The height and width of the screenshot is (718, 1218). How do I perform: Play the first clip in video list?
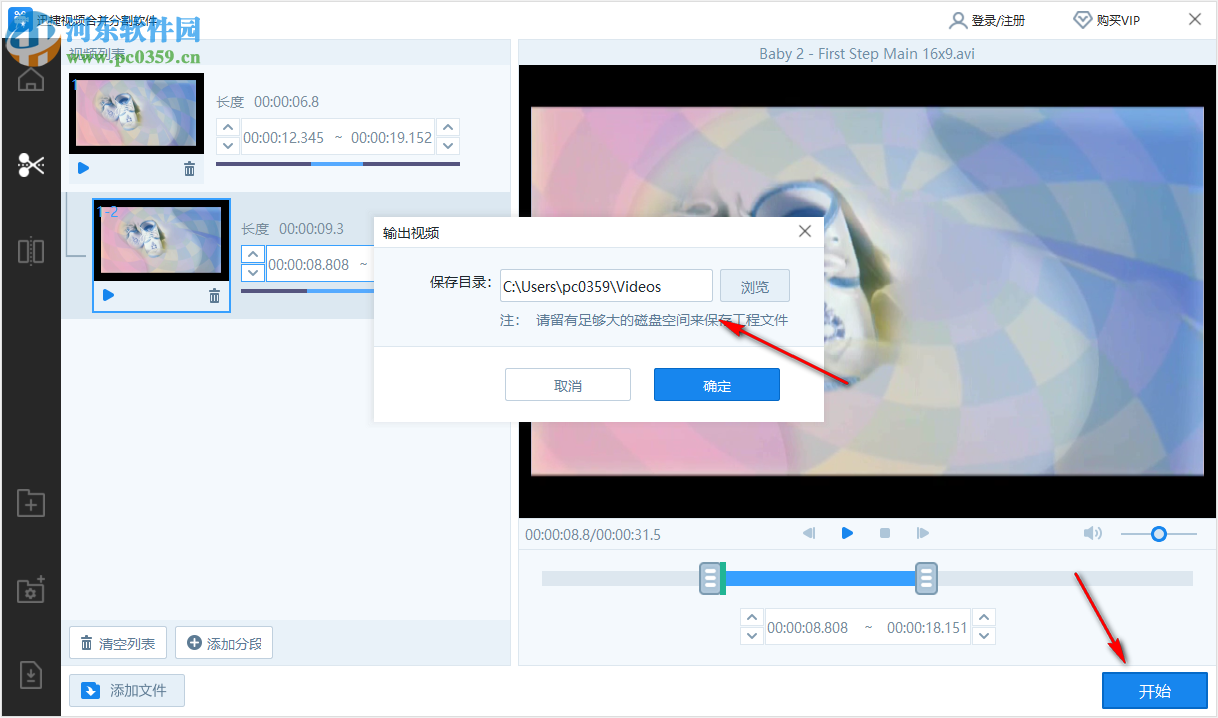[x=83, y=168]
